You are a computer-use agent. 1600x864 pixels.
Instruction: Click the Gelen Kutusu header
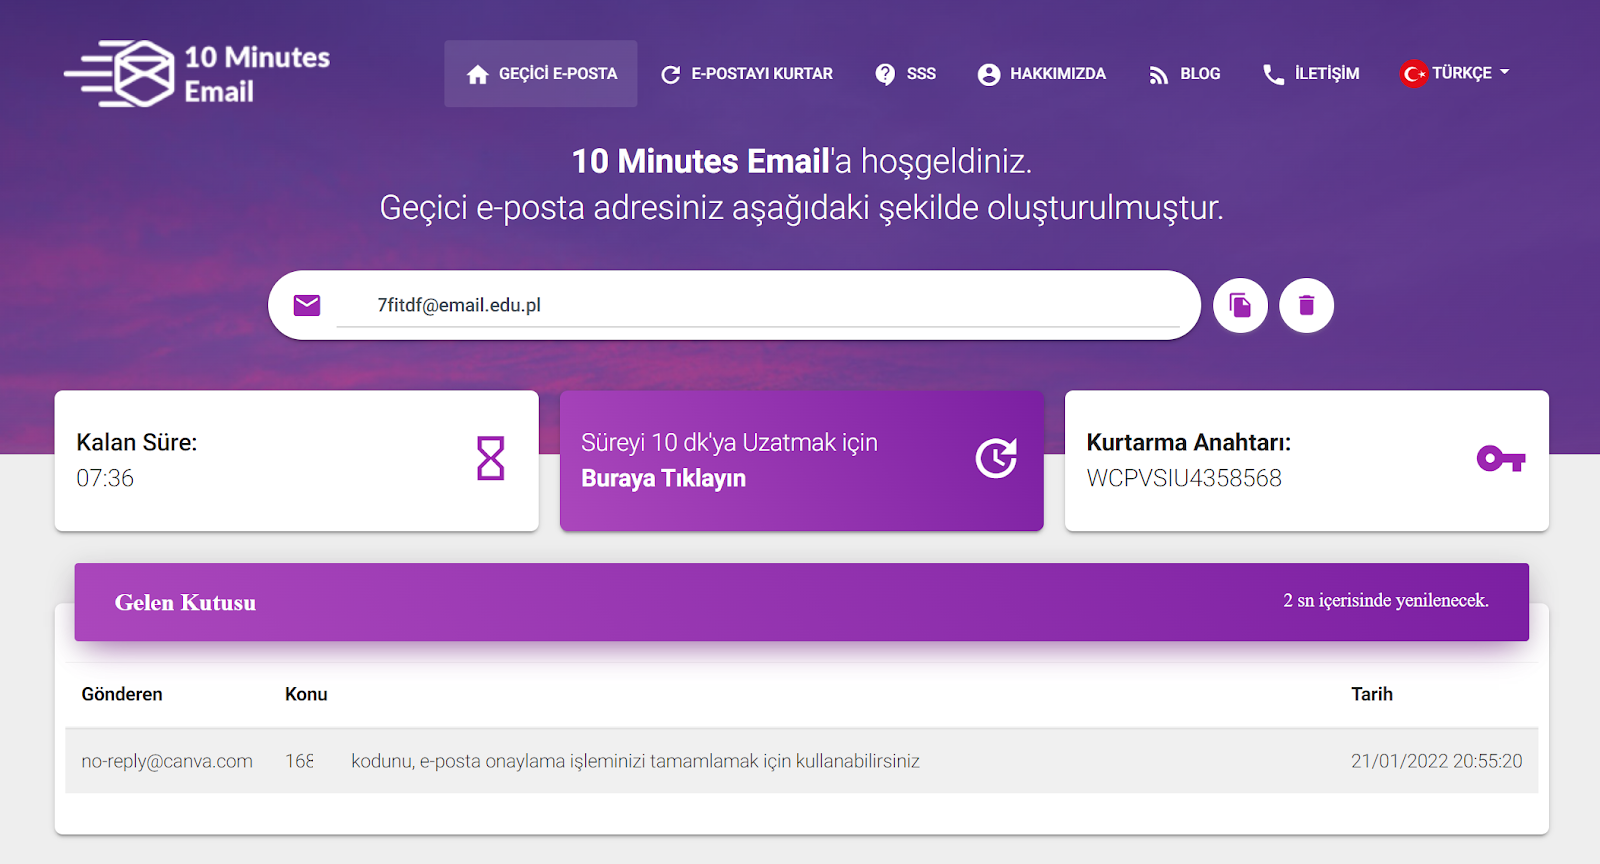185,602
